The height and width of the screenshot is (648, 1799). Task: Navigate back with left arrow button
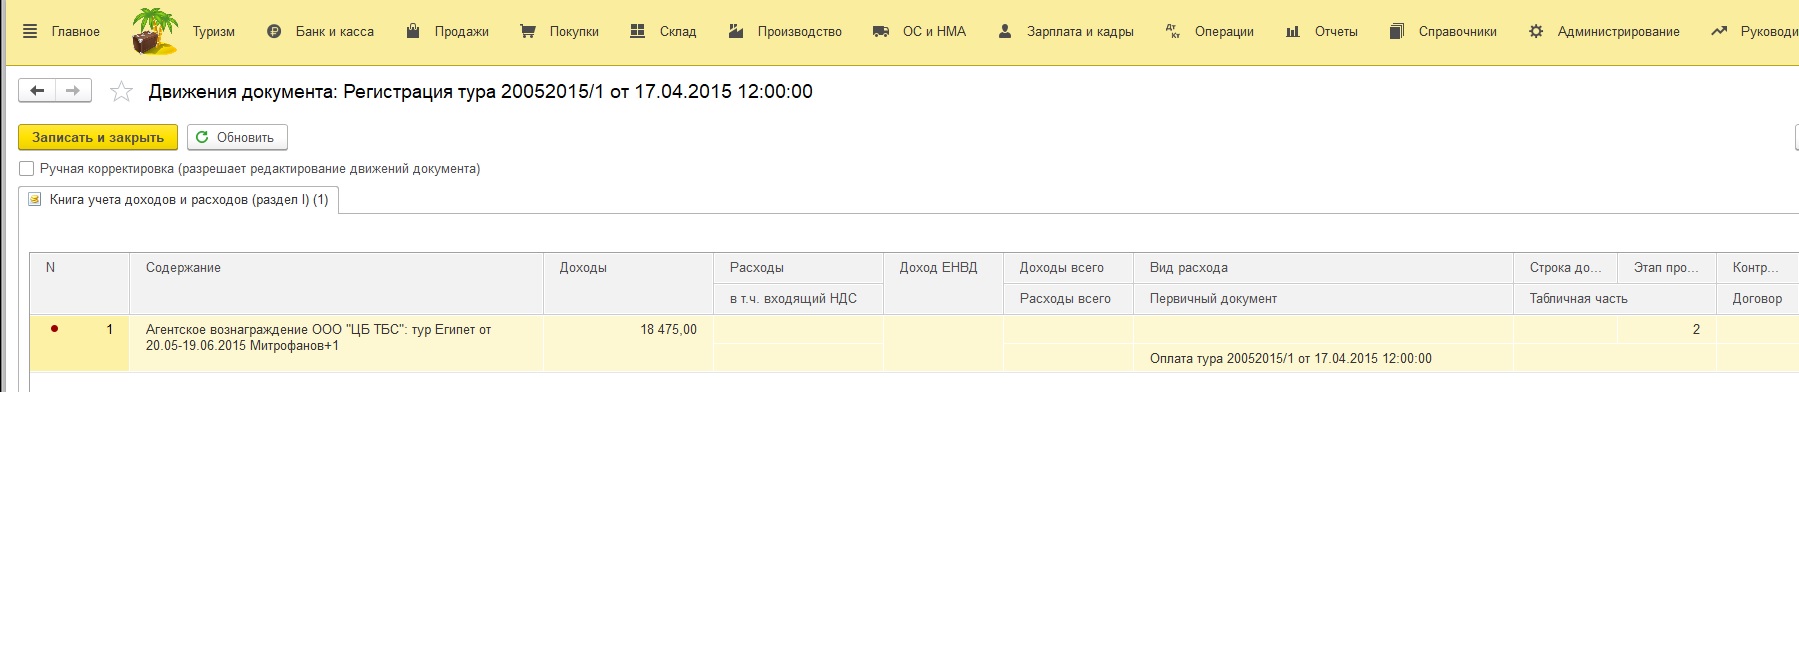point(37,91)
